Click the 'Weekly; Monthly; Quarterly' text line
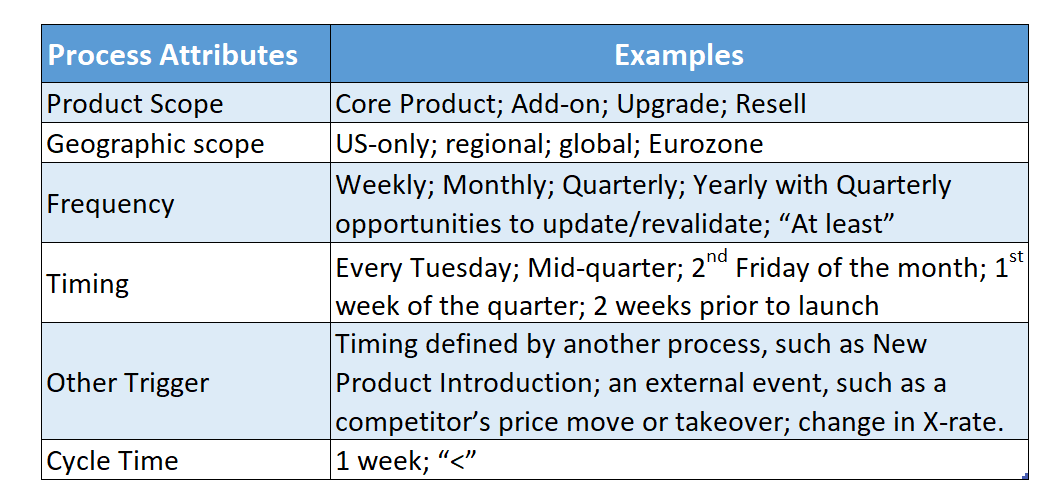The width and height of the screenshot is (1060, 504). (x=643, y=184)
